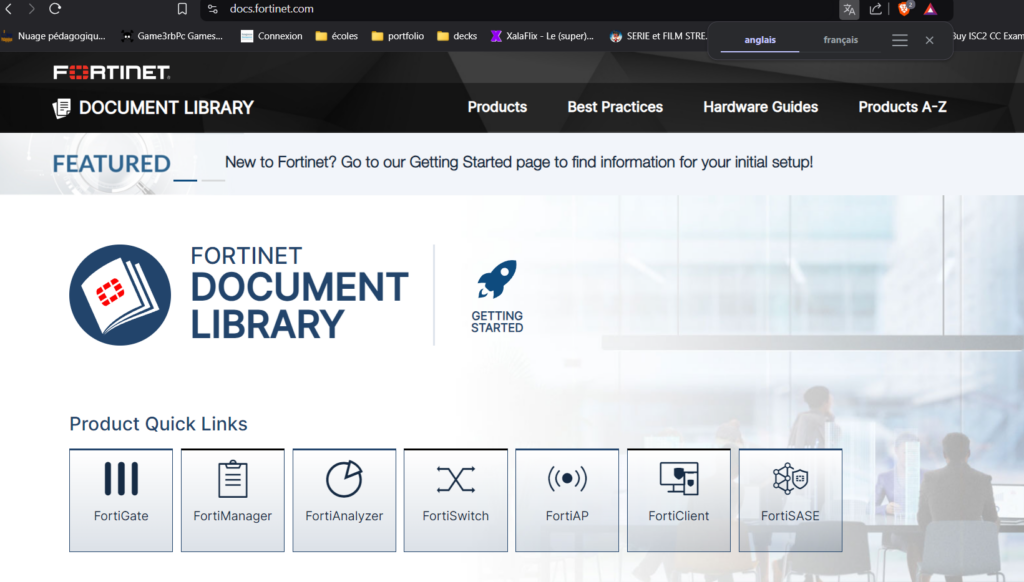The height and width of the screenshot is (582, 1024).
Task: Select français tab in the translate popup
Action: click(840, 40)
